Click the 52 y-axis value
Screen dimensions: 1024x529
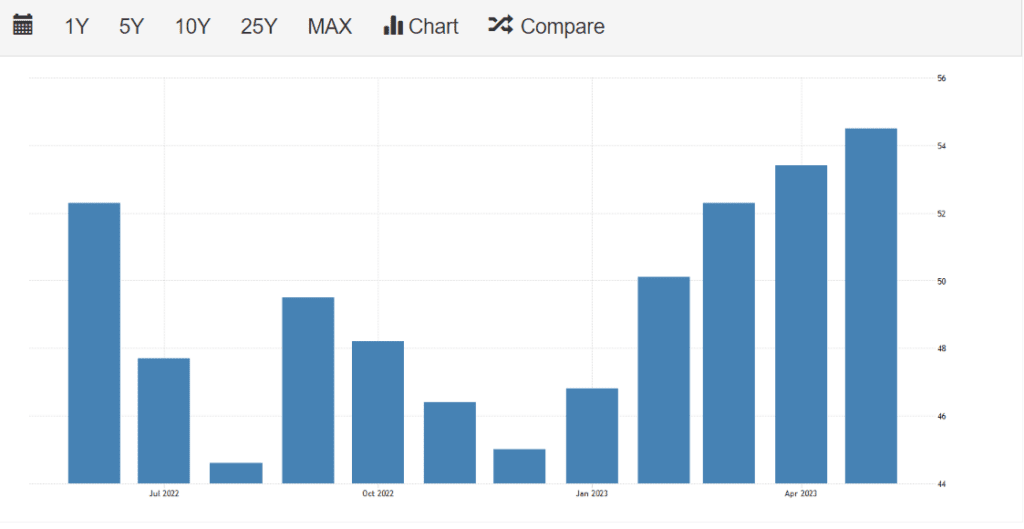942,214
